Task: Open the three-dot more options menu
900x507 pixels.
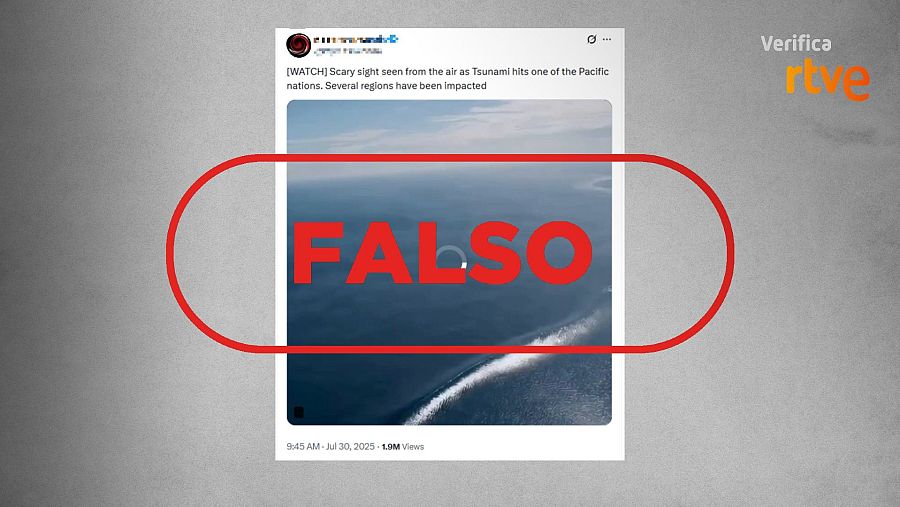Action: point(607,39)
